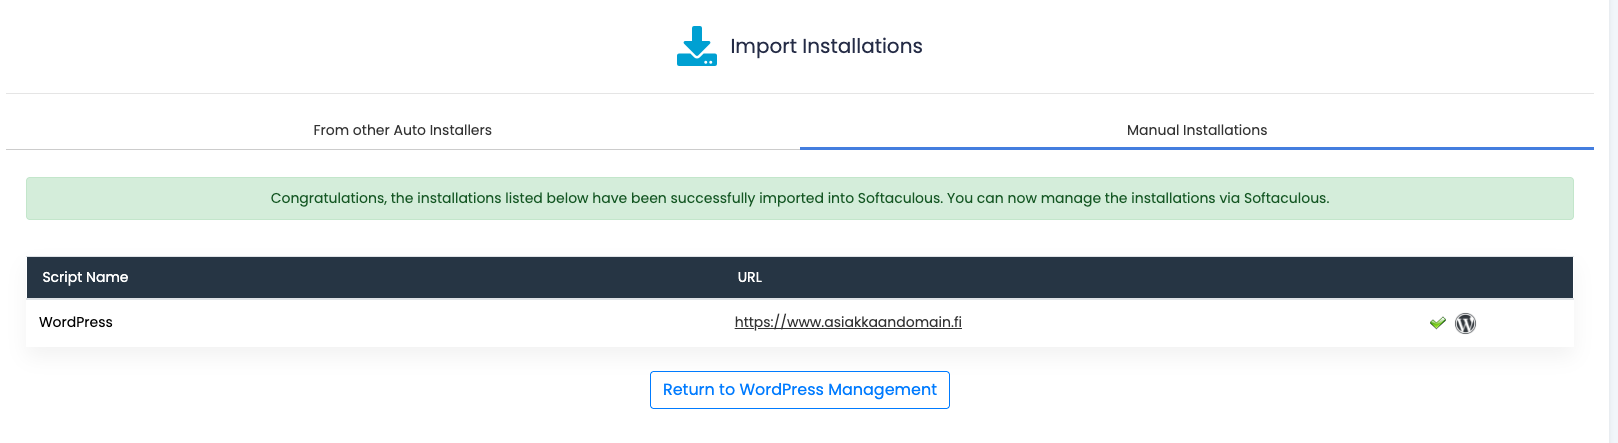The height and width of the screenshot is (443, 1618).
Task: Click the green checkmark in WordPress row
Action: click(x=1437, y=323)
